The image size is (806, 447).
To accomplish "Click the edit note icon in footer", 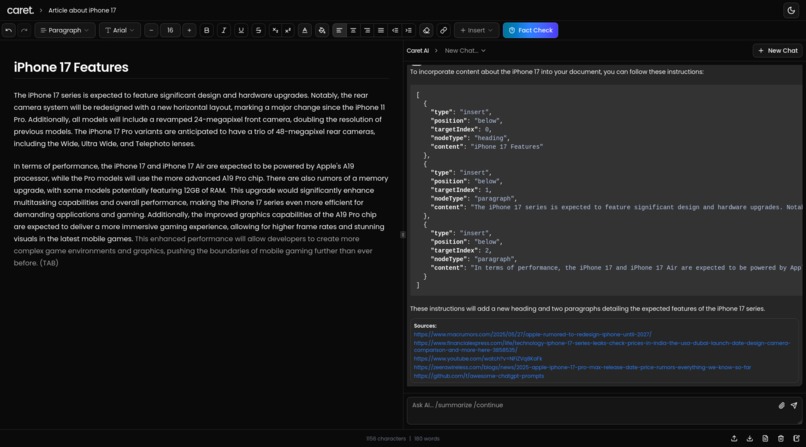I will click(x=796, y=438).
